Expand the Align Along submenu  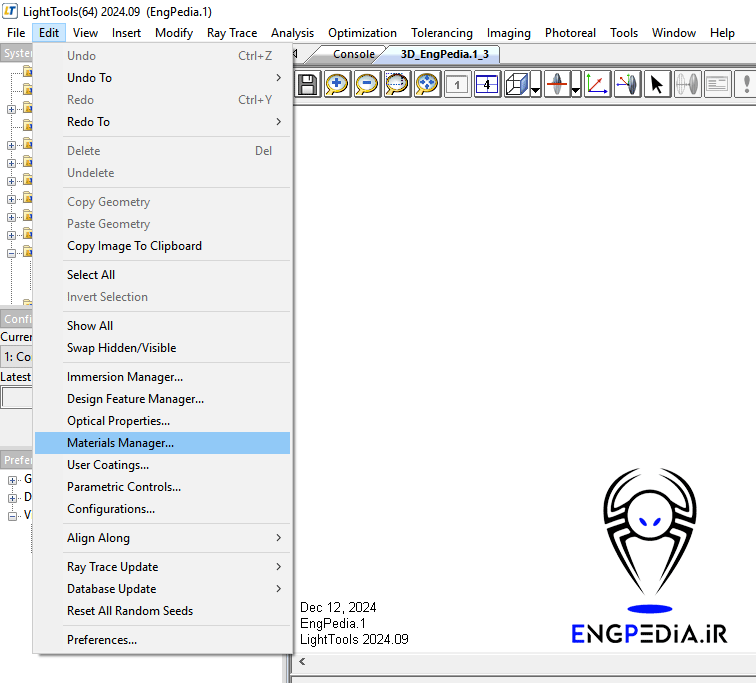[x=162, y=538]
